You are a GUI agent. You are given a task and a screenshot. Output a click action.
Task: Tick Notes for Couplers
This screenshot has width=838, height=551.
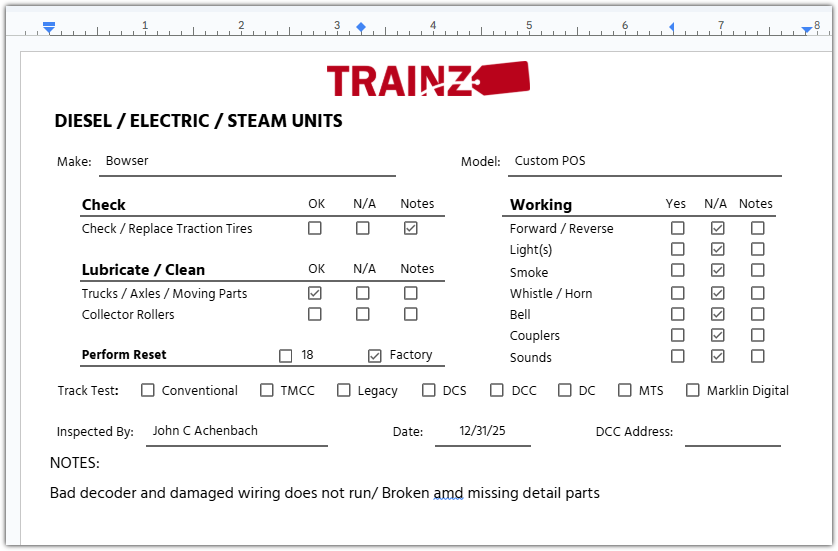[x=757, y=335]
